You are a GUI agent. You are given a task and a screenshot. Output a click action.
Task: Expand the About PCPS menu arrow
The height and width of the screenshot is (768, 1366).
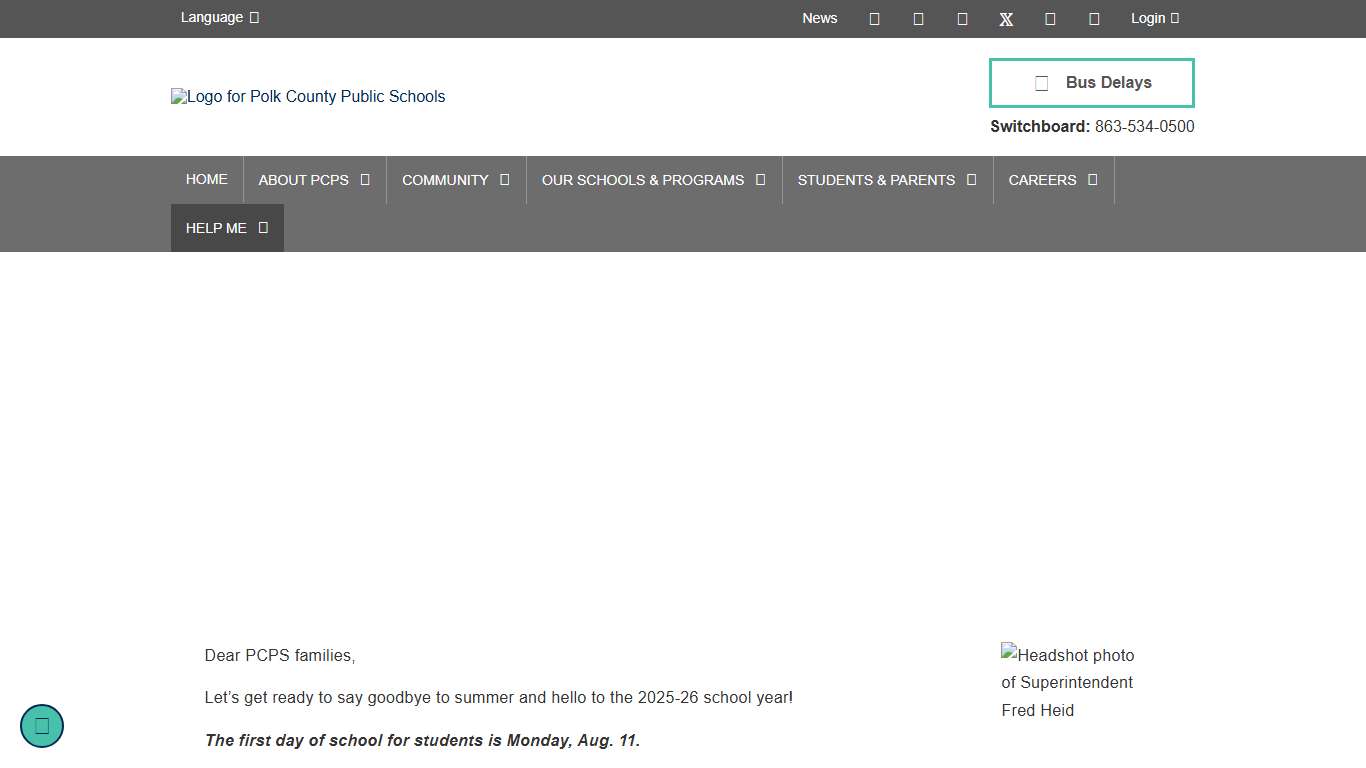click(365, 180)
